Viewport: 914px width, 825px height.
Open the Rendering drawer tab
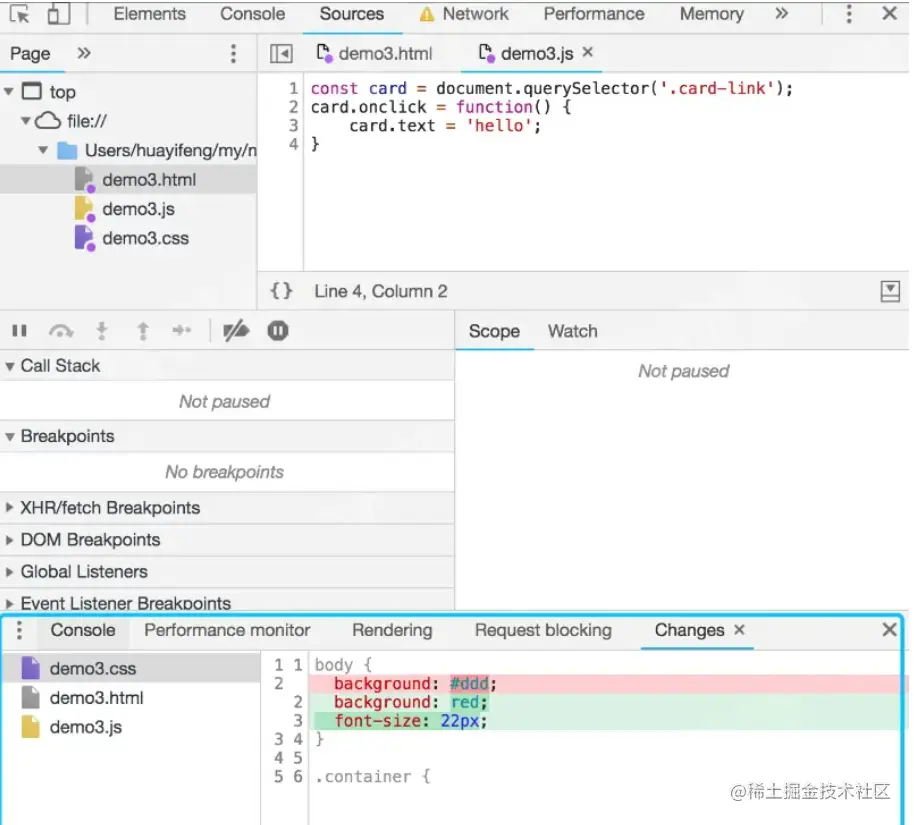coord(392,630)
